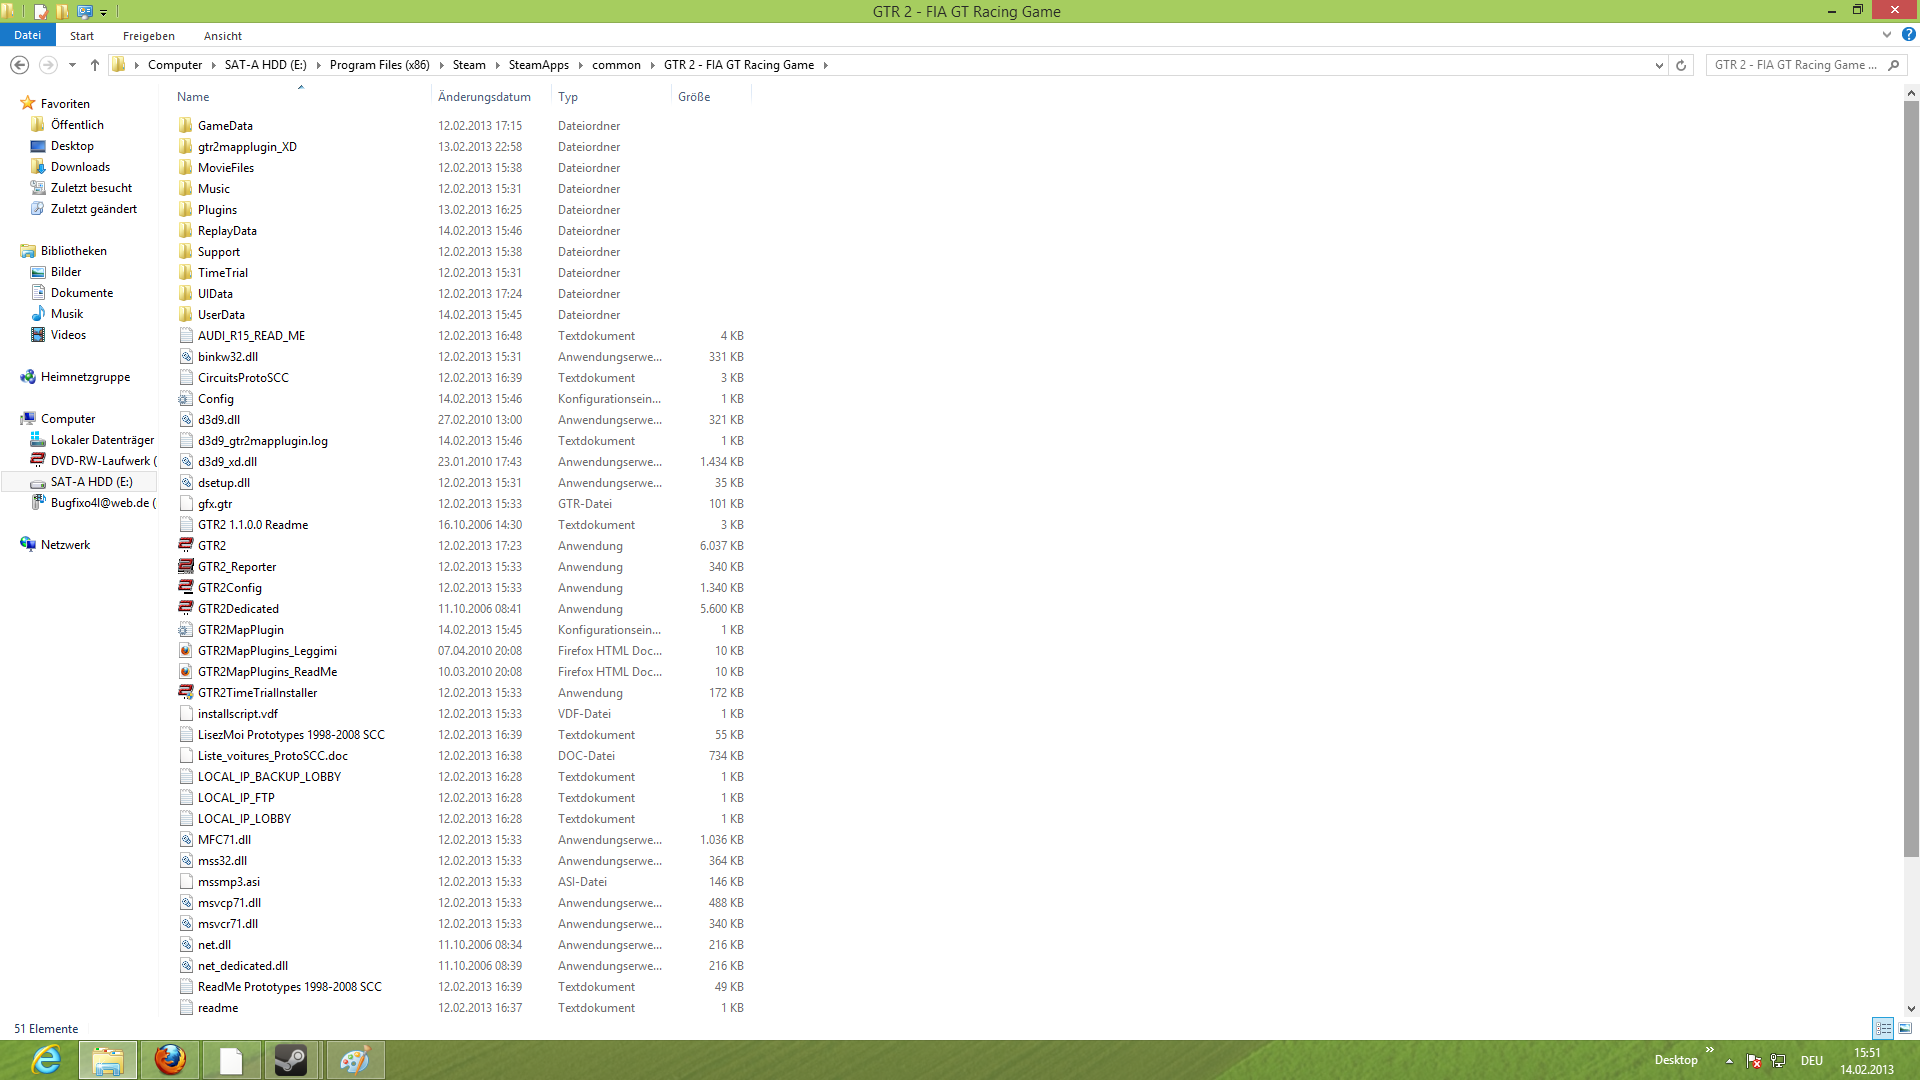Click the SteamApps breadcrumb segment
The image size is (1920, 1080).
click(x=538, y=65)
